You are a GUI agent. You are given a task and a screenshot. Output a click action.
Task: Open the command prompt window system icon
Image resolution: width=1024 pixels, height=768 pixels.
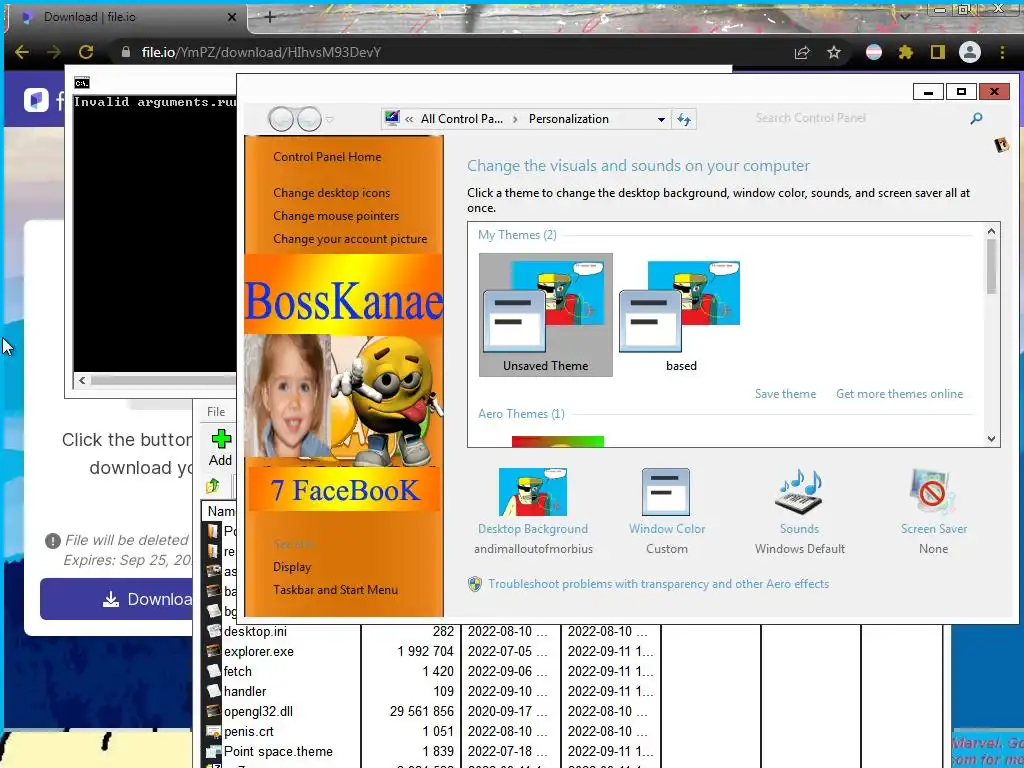pyautogui.click(x=82, y=83)
